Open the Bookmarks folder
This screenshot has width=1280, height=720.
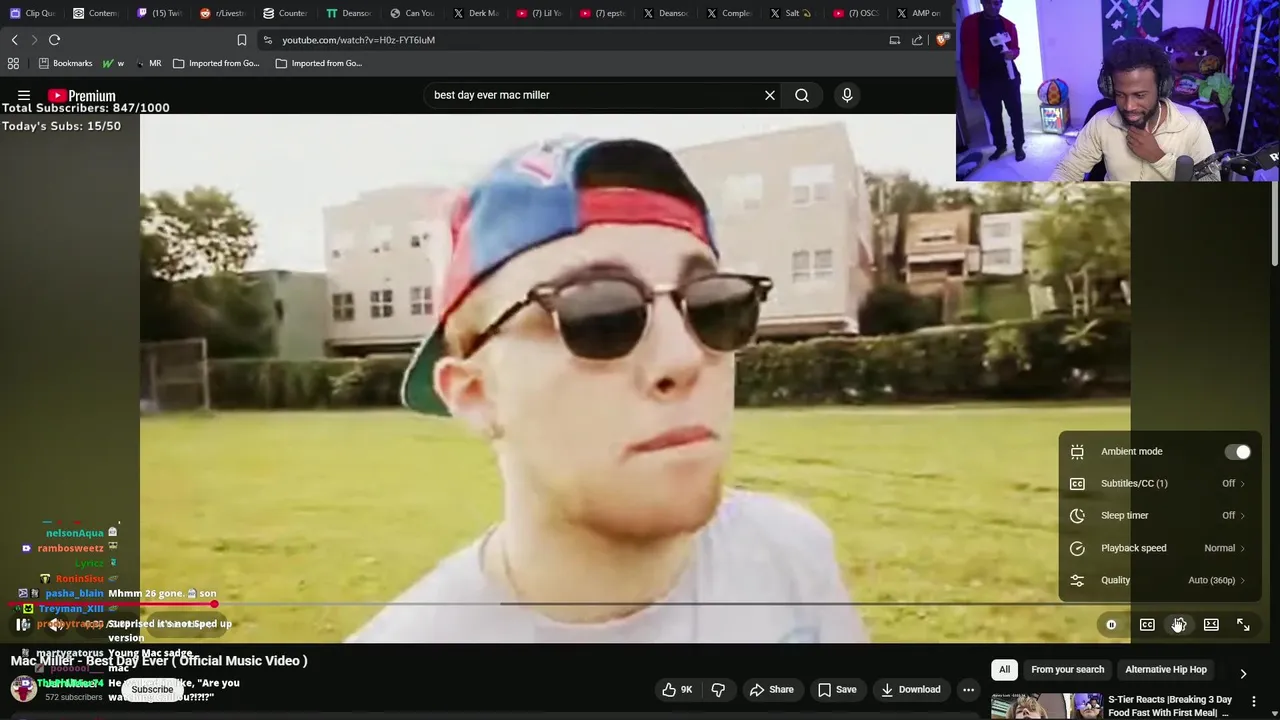pos(65,63)
